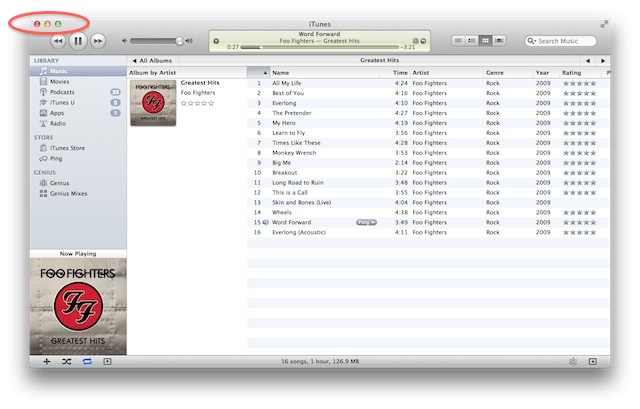Open Ping dropdown on Word Forward
Viewport: 640px width, 409px height.
point(366,222)
